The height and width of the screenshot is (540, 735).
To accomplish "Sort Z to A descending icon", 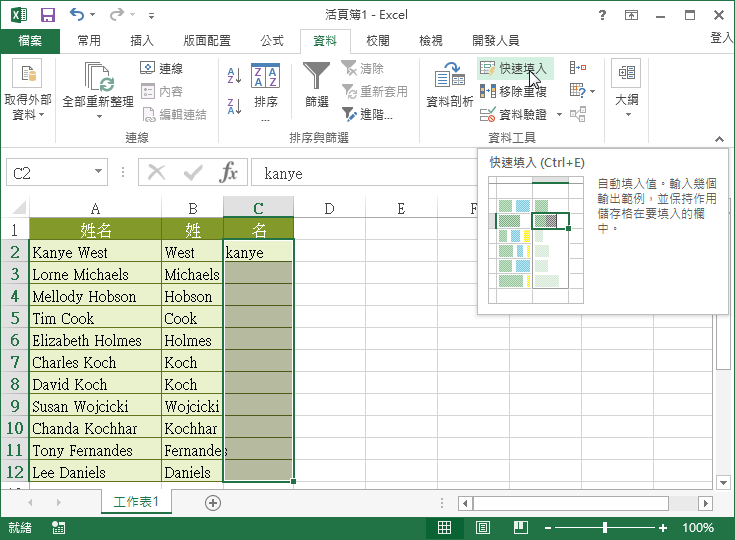I will (x=234, y=106).
